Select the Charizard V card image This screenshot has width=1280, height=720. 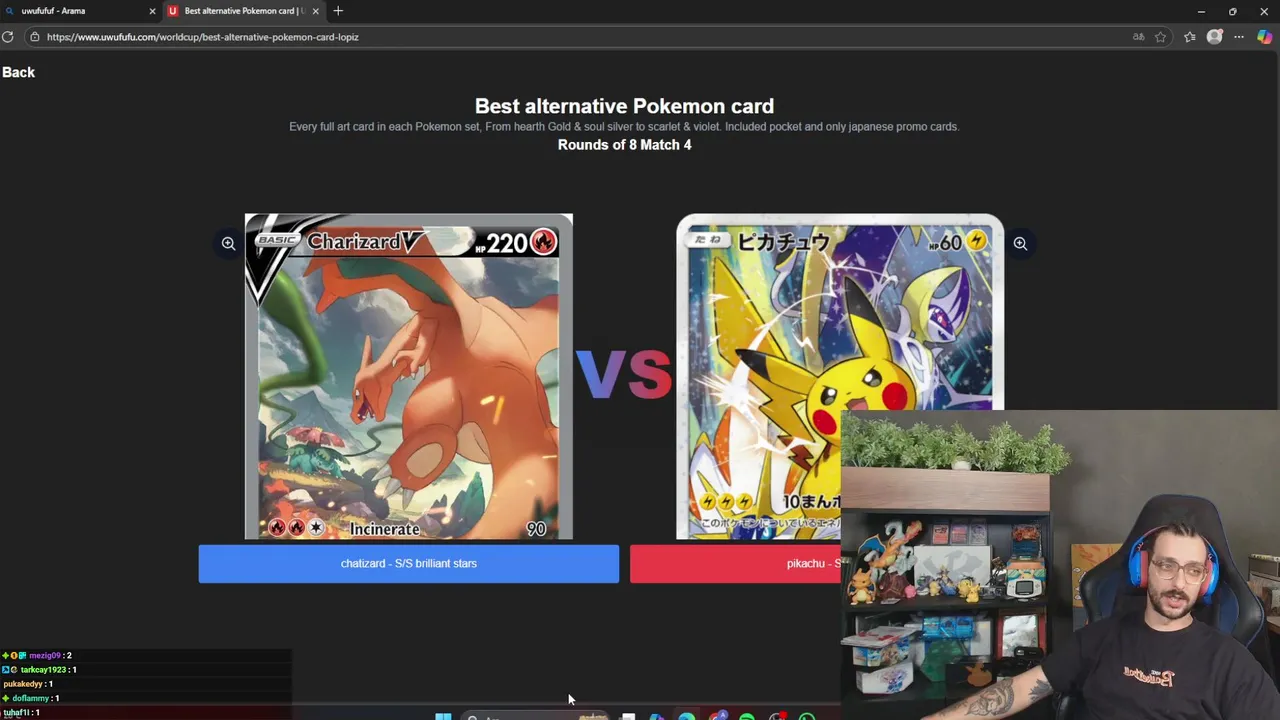(408, 376)
